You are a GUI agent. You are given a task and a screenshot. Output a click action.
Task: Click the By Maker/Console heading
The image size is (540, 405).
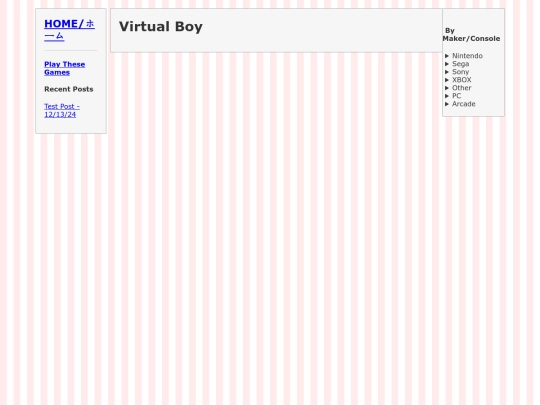click(x=471, y=34)
